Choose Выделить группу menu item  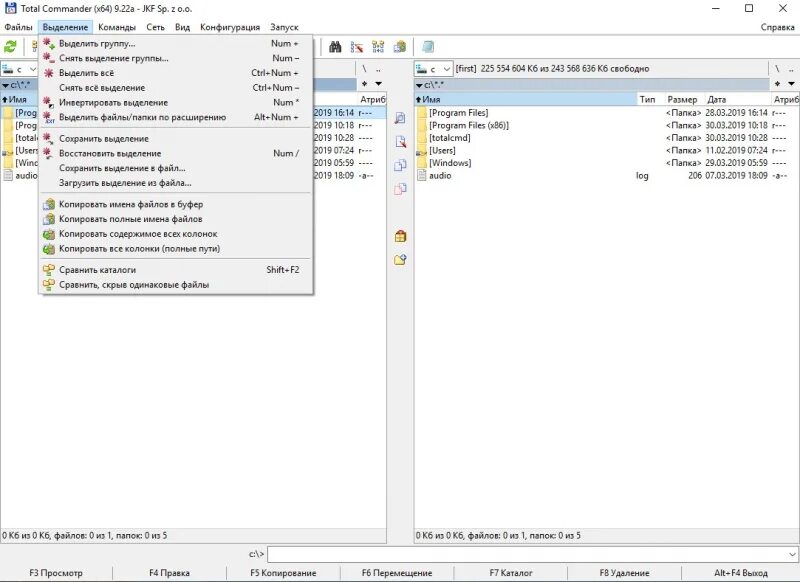coord(176,43)
